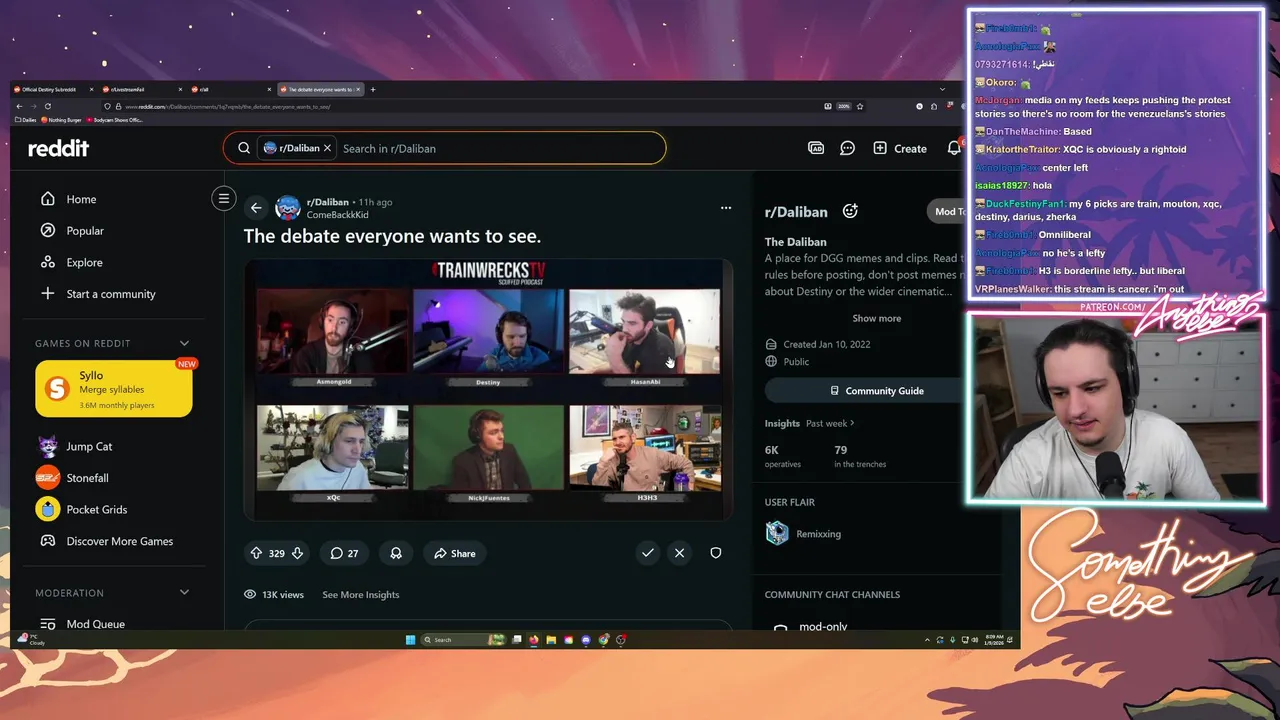Switch to Official Destiny Subreddit tab
The image size is (1280, 720).
point(52,89)
